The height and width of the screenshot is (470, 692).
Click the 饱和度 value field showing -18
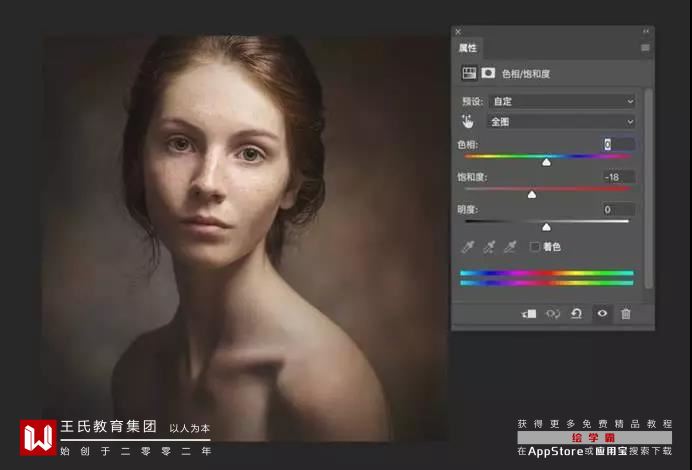click(619, 177)
